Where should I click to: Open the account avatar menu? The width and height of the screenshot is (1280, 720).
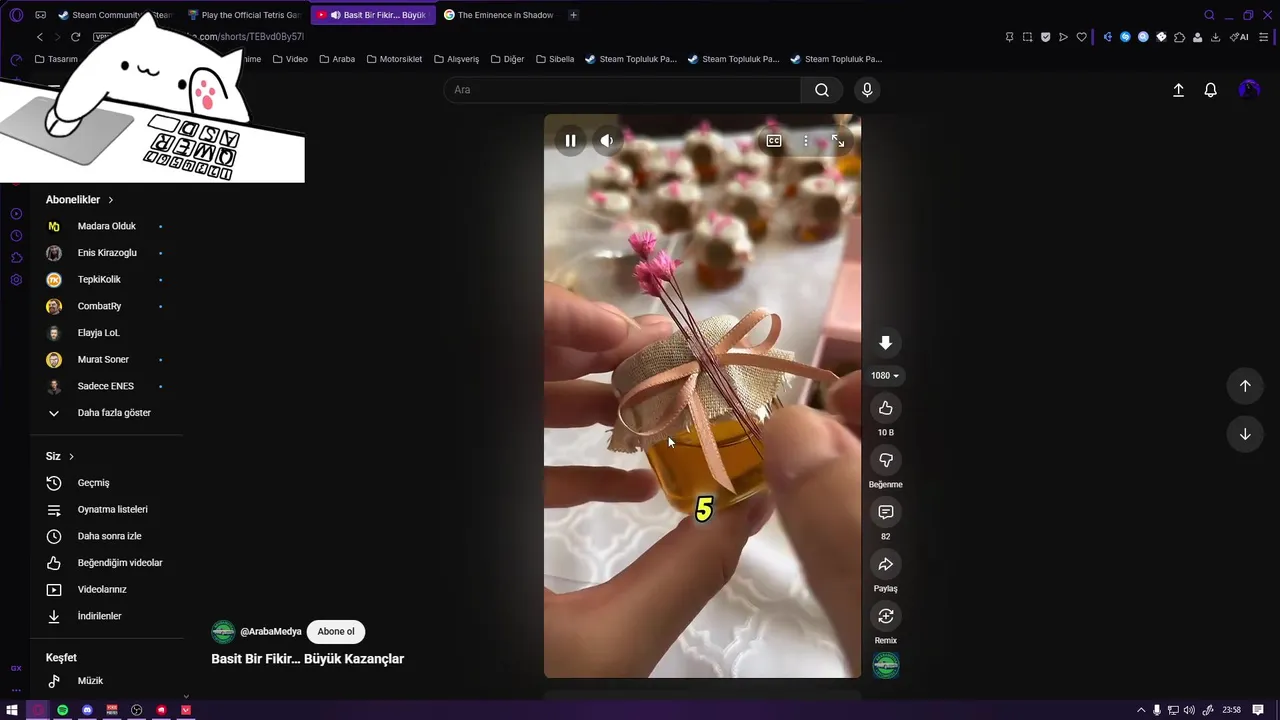(x=1248, y=90)
